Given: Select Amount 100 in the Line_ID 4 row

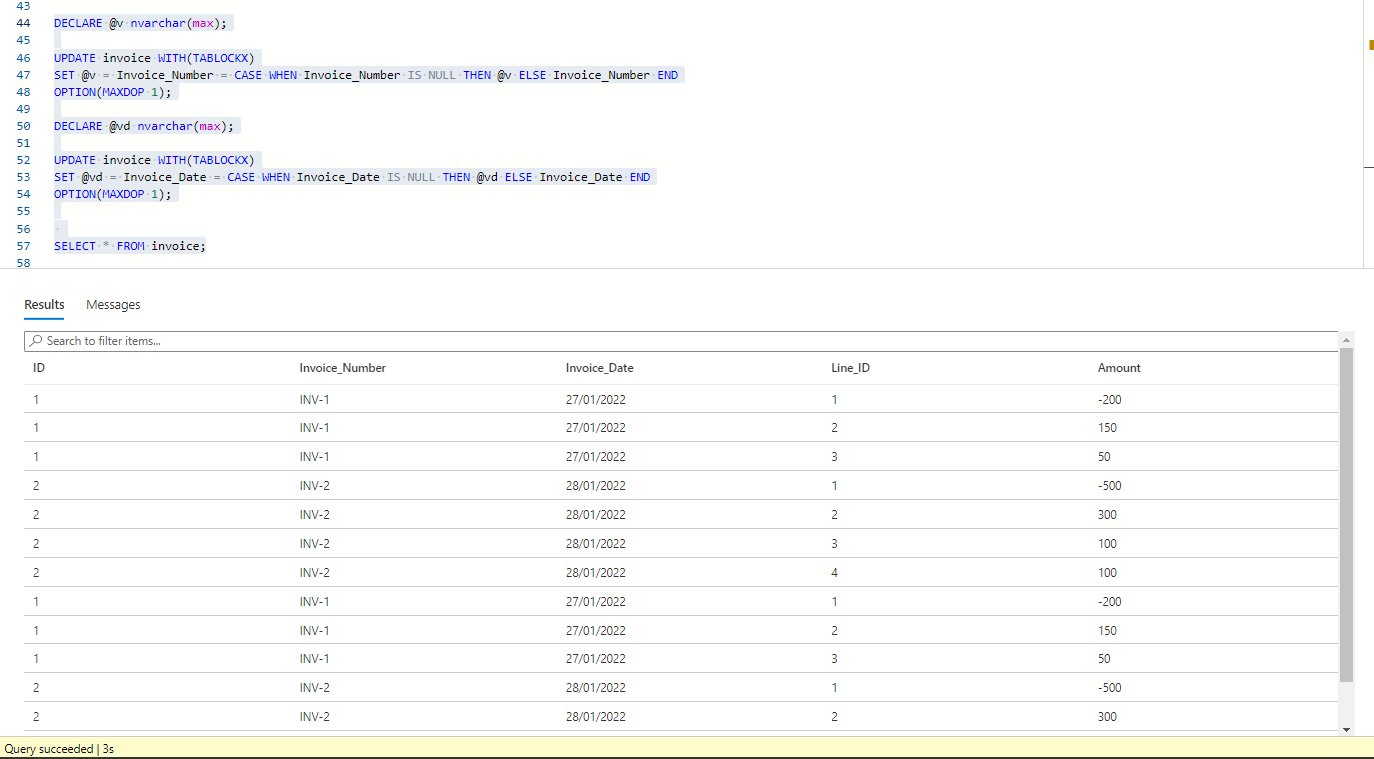Looking at the screenshot, I should [x=1107, y=573].
